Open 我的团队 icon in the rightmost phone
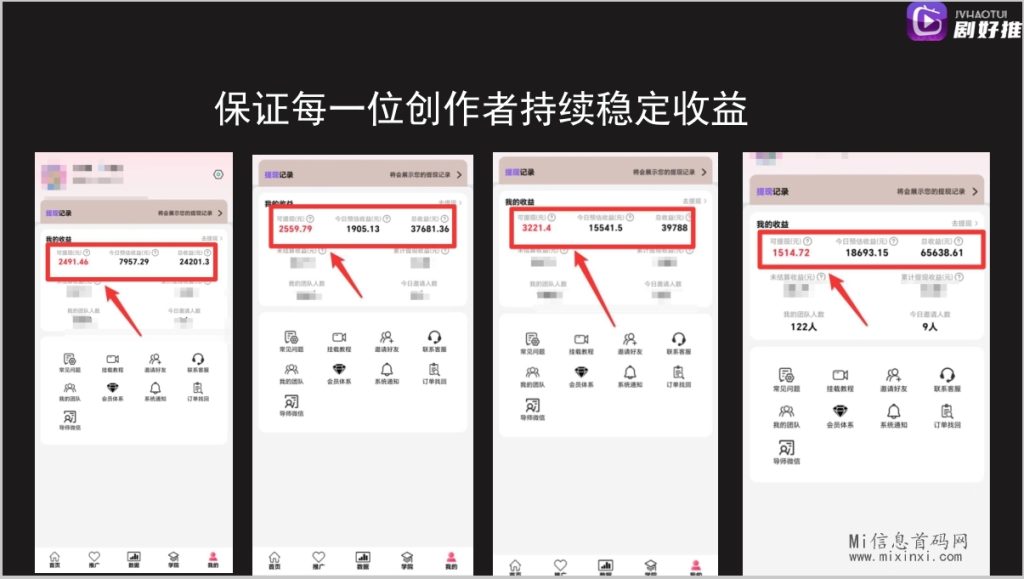Image resolution: width=1024 pixels, height=579 pixels. coord(787,412)
